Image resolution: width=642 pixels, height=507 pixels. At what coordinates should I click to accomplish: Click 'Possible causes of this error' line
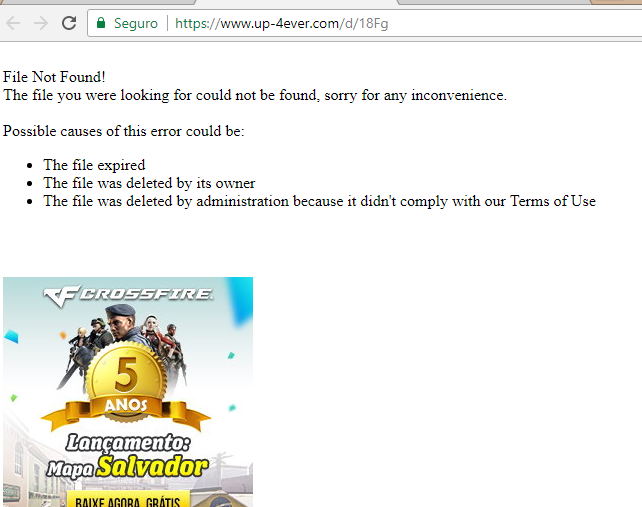tap(123, 131)
